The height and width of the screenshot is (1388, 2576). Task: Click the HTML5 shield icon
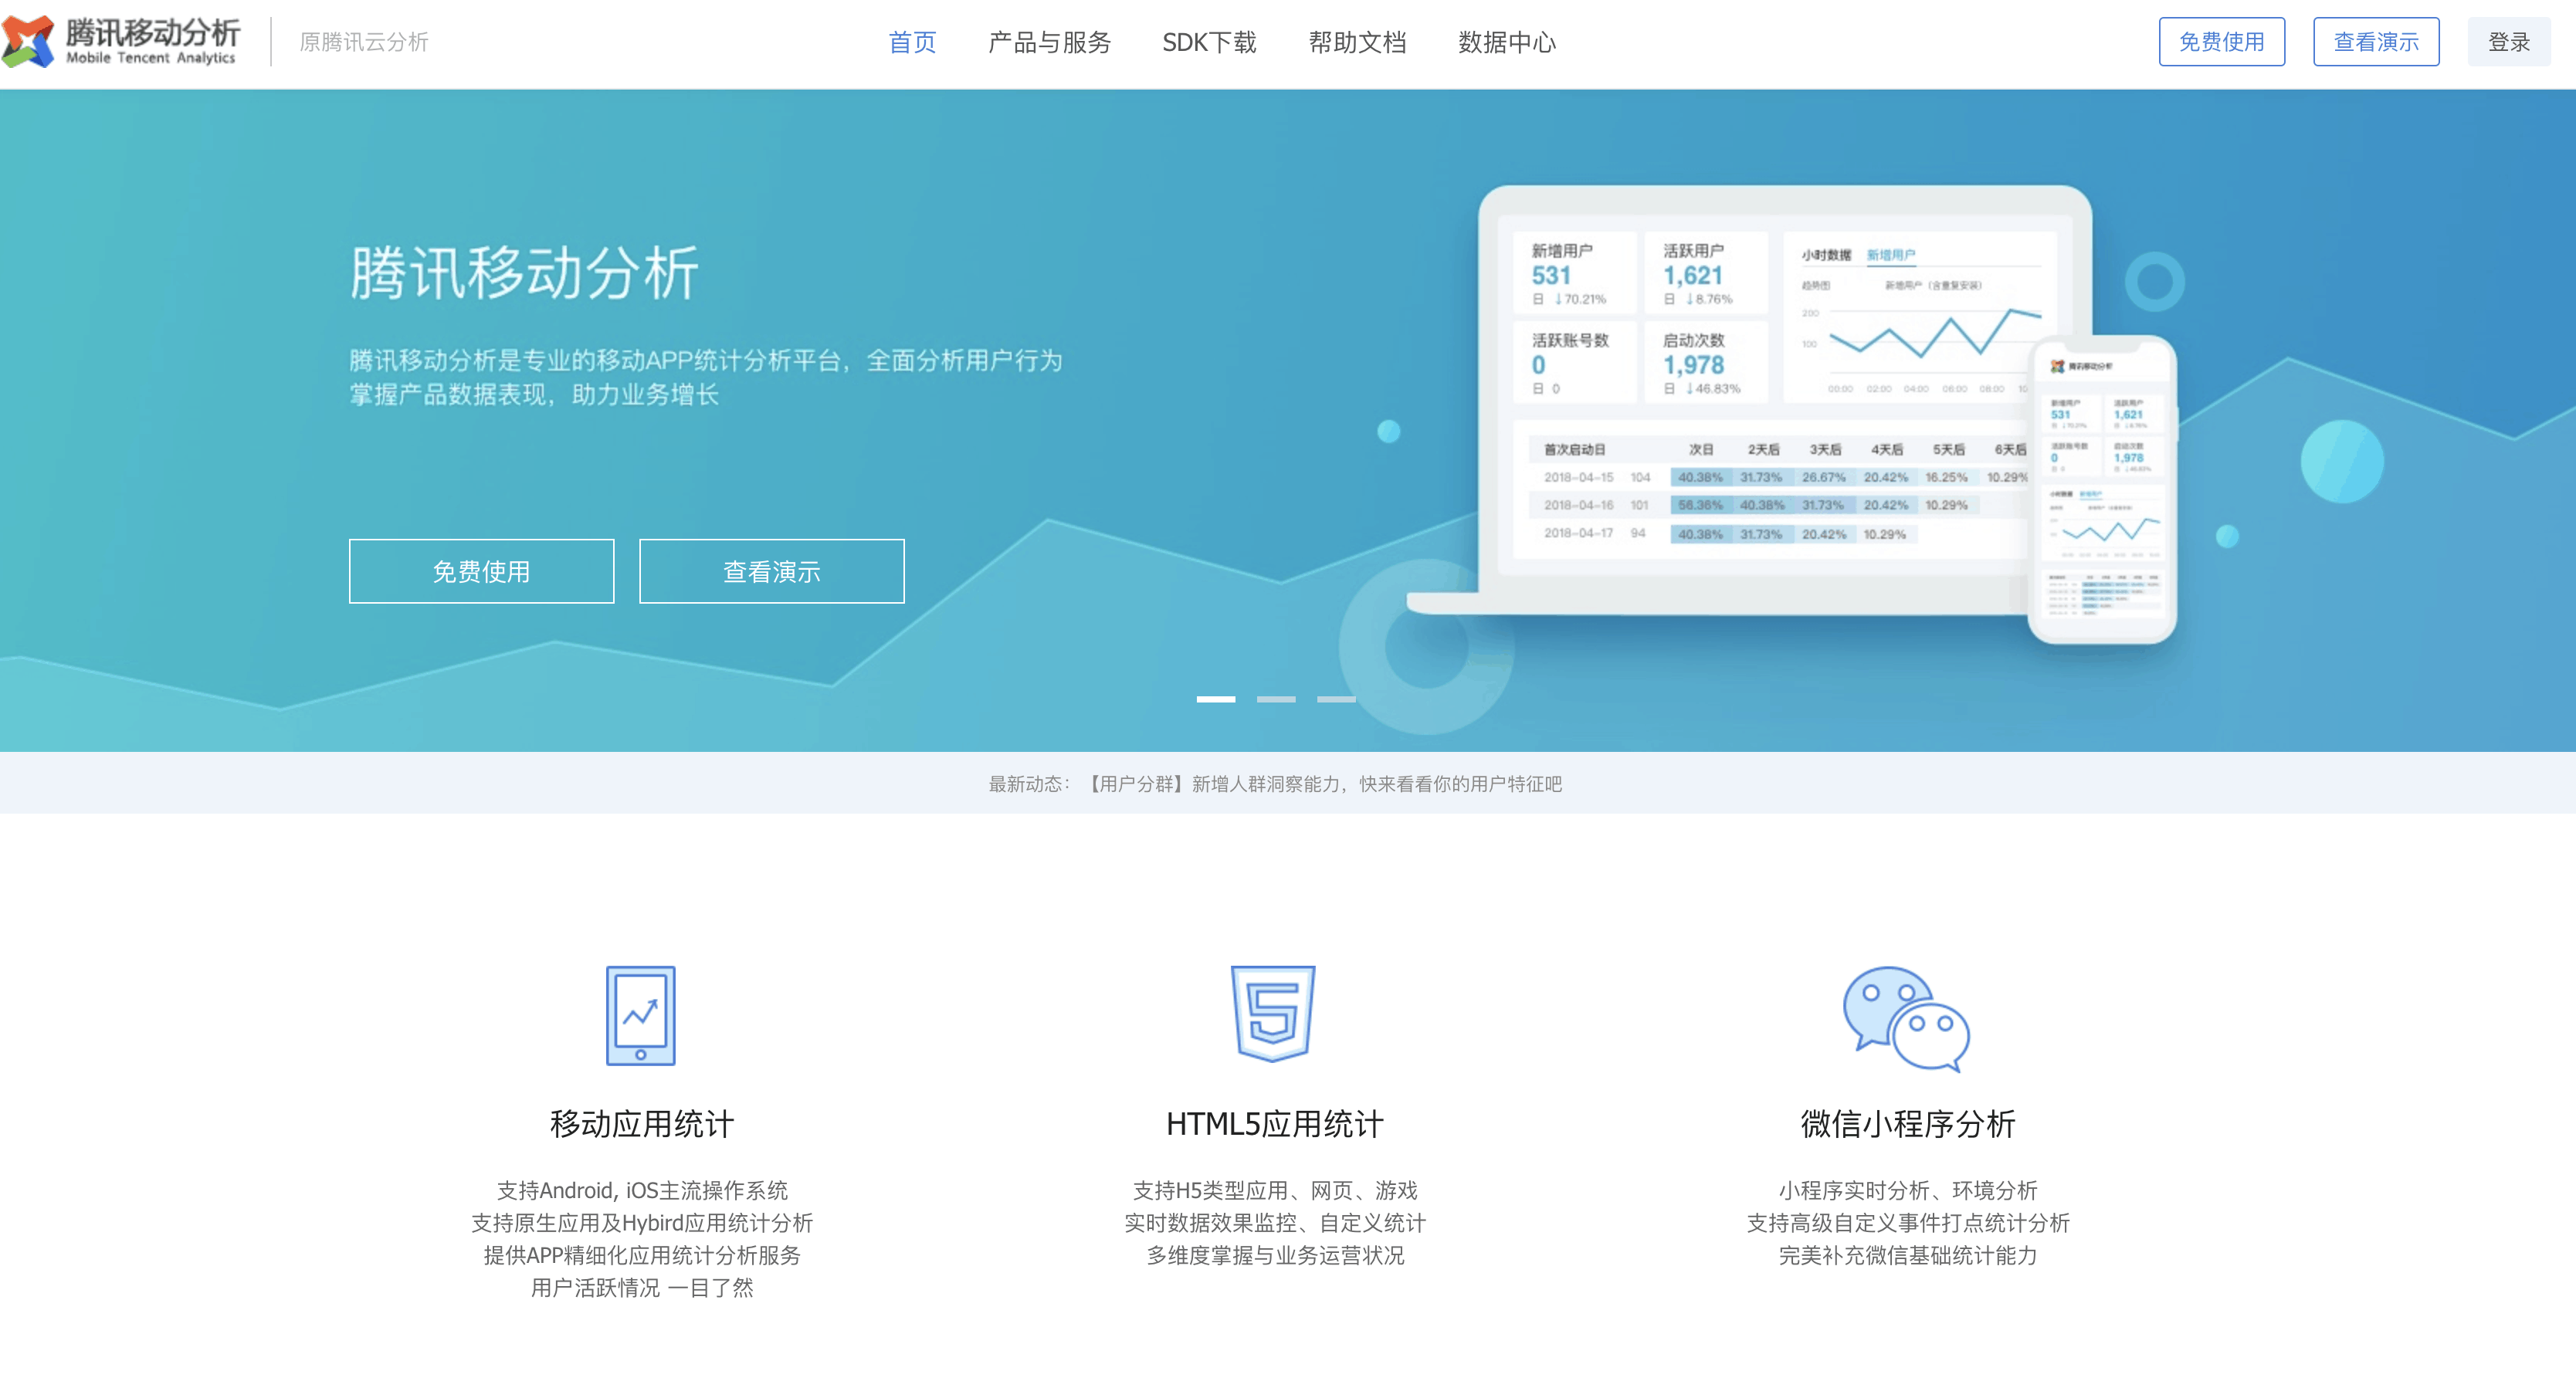tap(1273, 1013)
